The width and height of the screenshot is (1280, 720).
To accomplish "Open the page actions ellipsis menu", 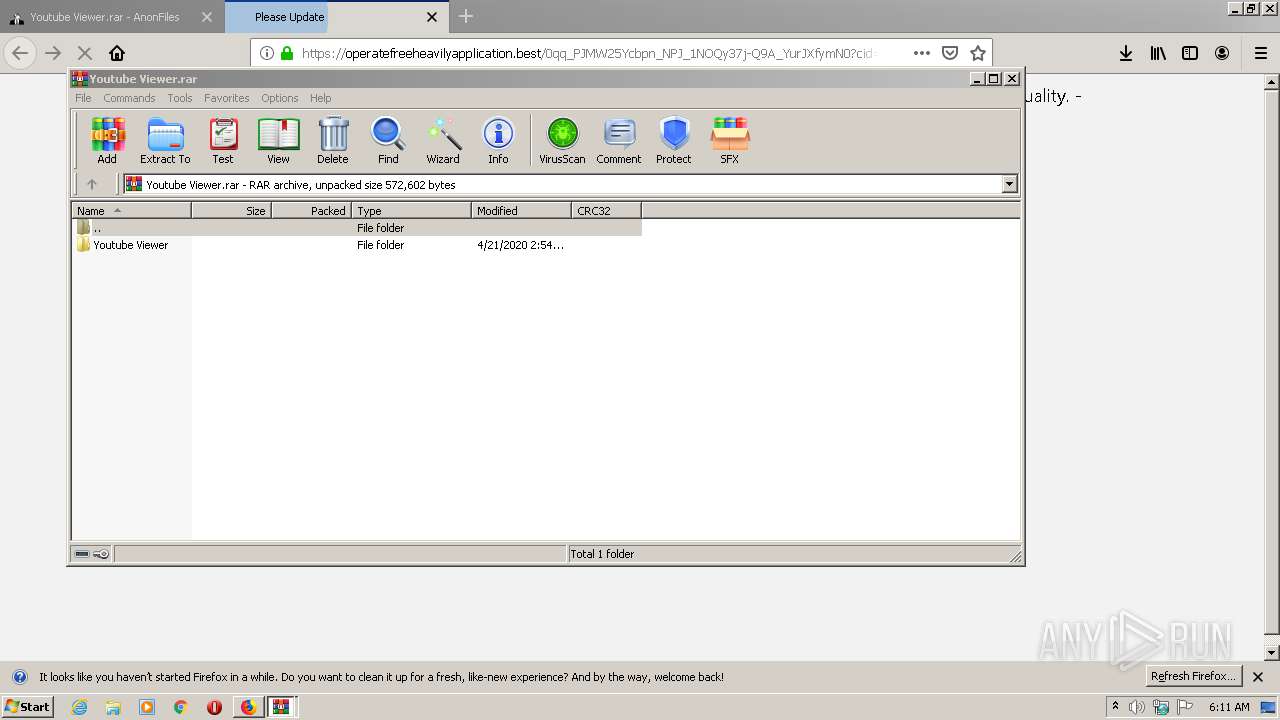I will (x=922, y=53).
